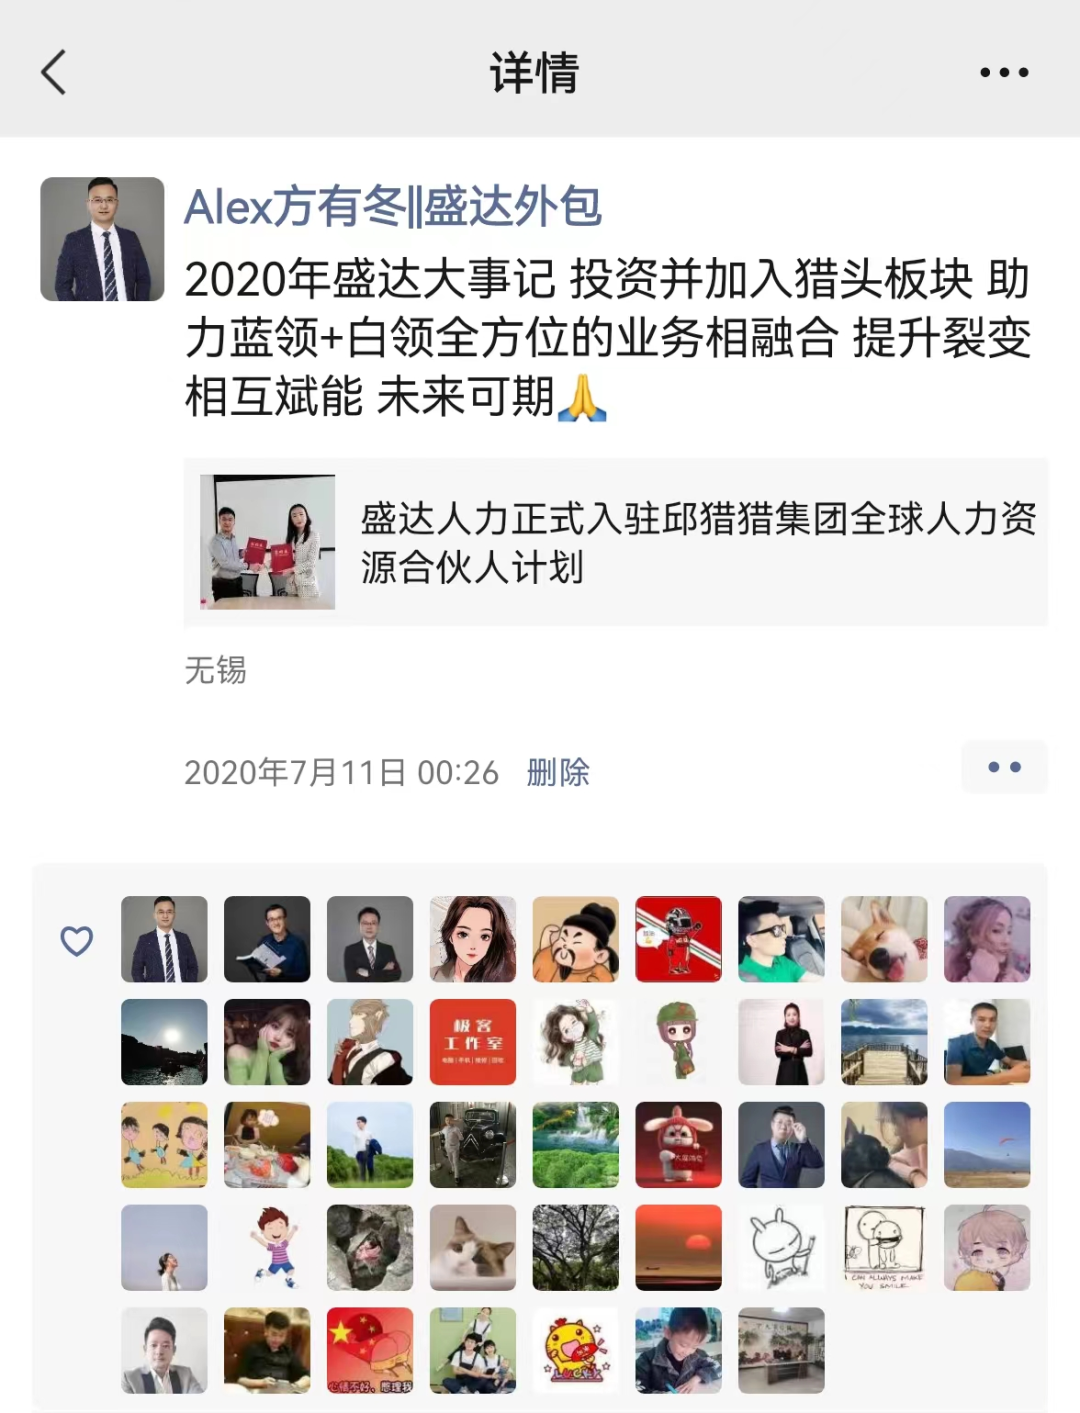Image resolution: width=1080 pixels, height=1413 pixels.
Task: Open the Chinese flag heart avatar
Action: 370,1351
